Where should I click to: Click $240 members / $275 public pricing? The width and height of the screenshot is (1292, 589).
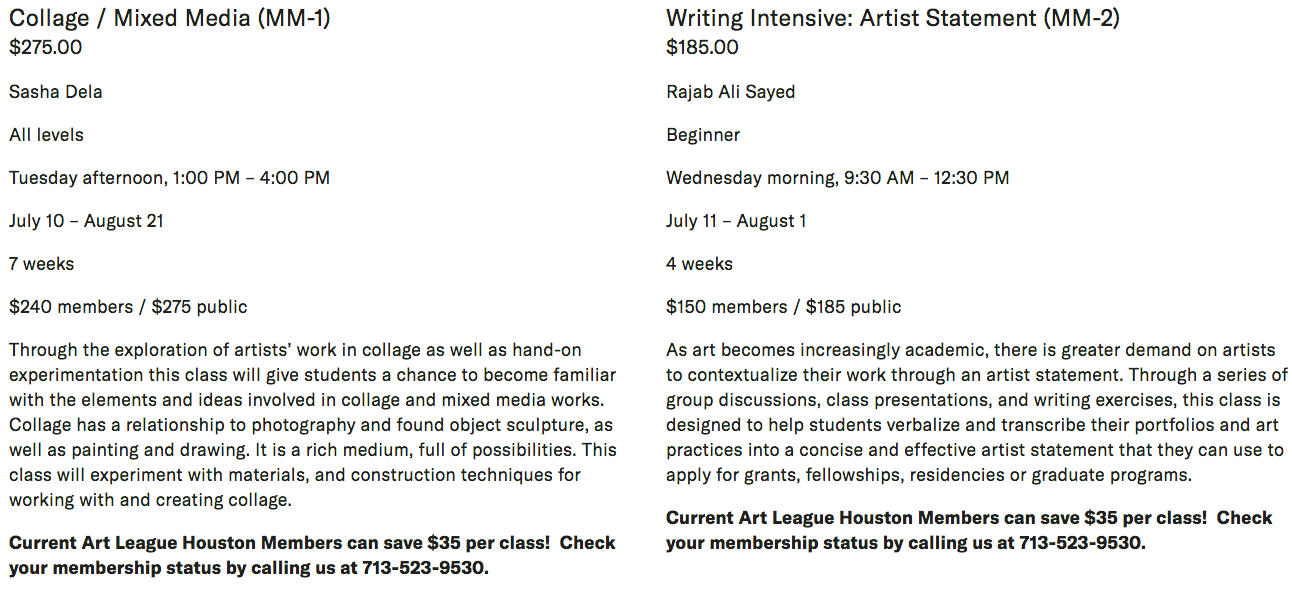click(128, 307)
